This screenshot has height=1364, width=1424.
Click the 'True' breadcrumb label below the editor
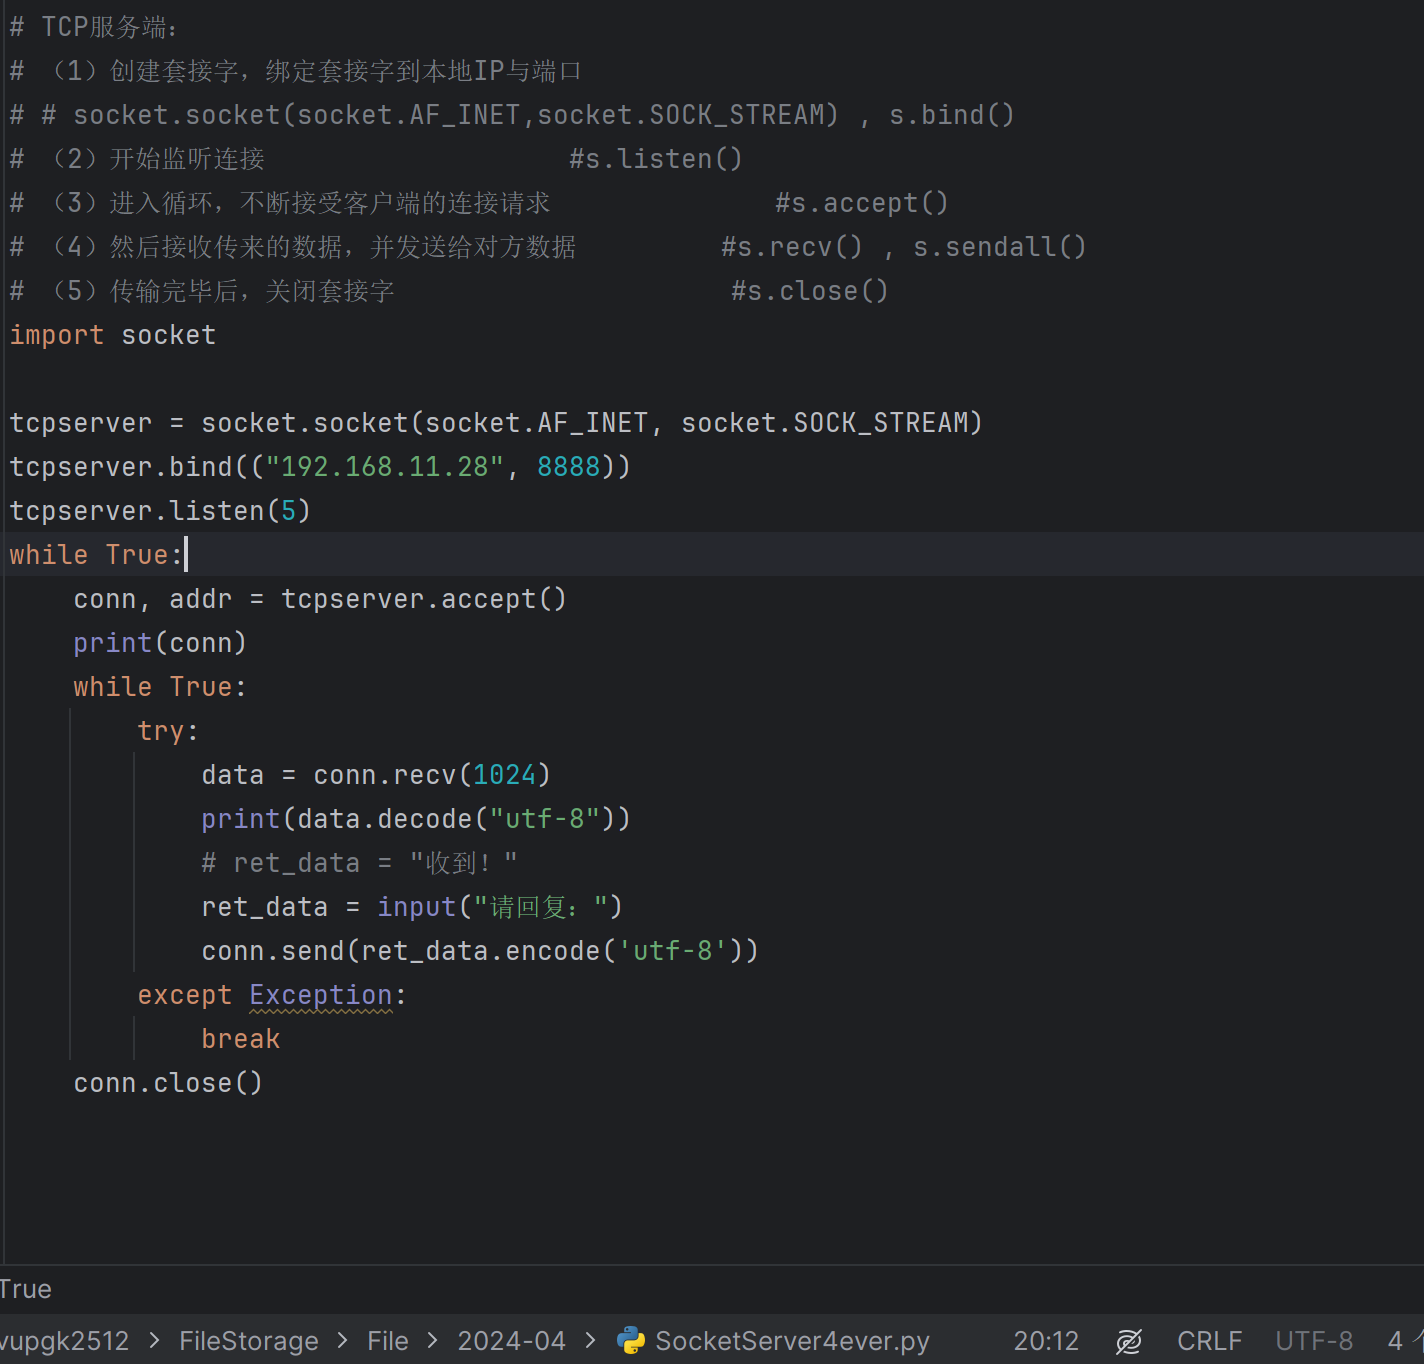pos(26,1289)
